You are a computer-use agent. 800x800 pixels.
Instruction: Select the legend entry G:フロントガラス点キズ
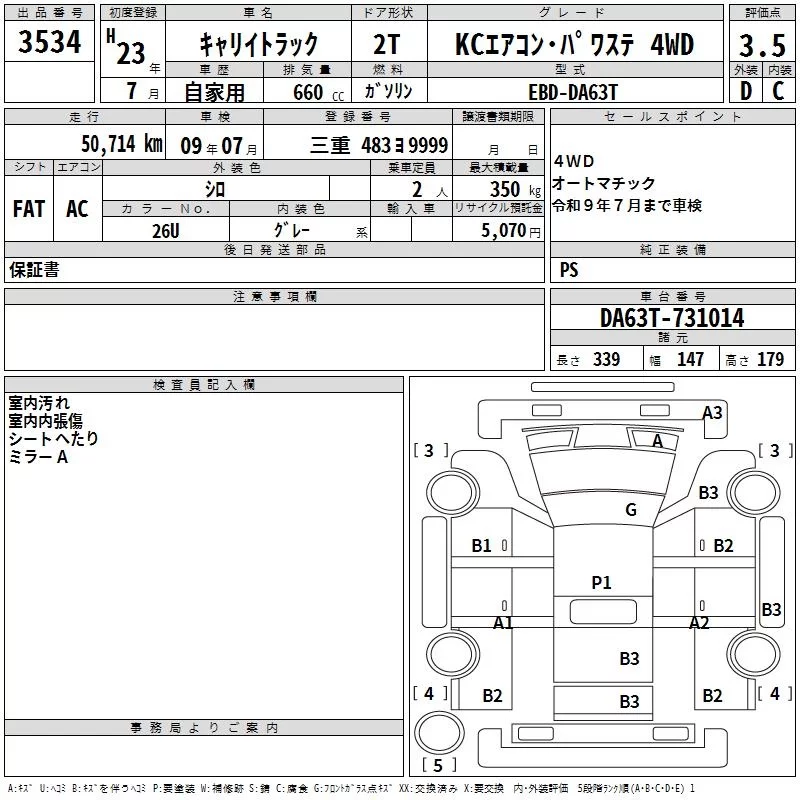pyautogui.click(x=353, y=789)
